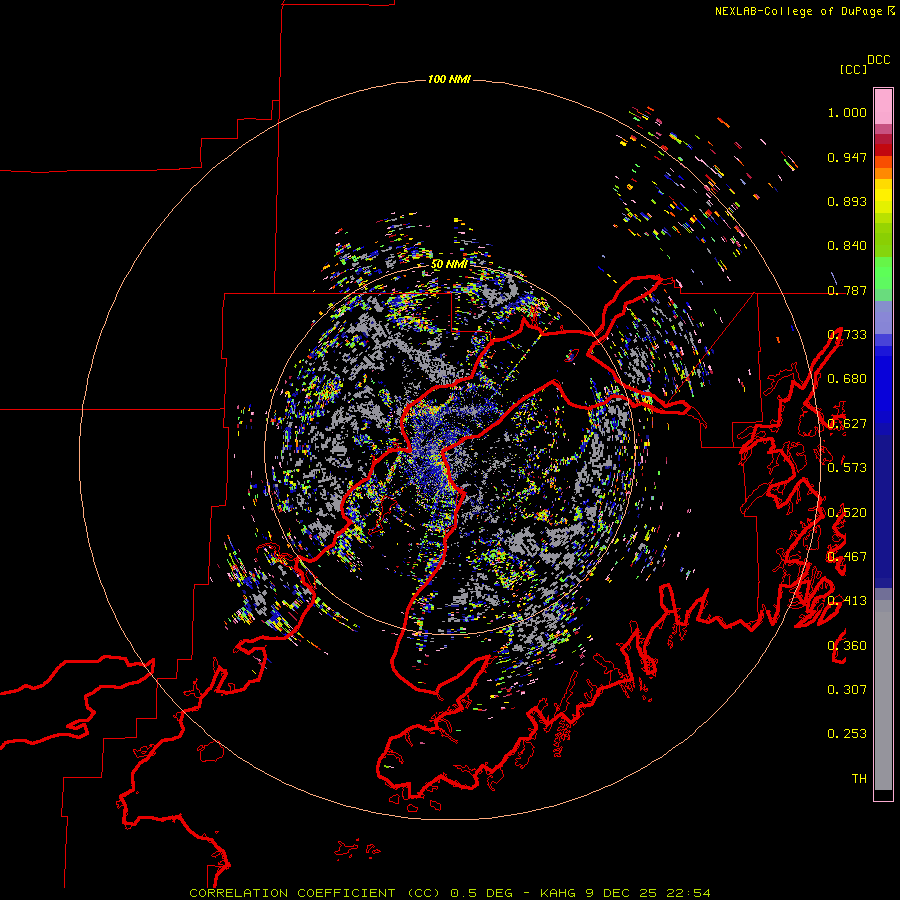900x900 pixels.
Task: Click the 0.360 legend value
Action: pos(847,646)
